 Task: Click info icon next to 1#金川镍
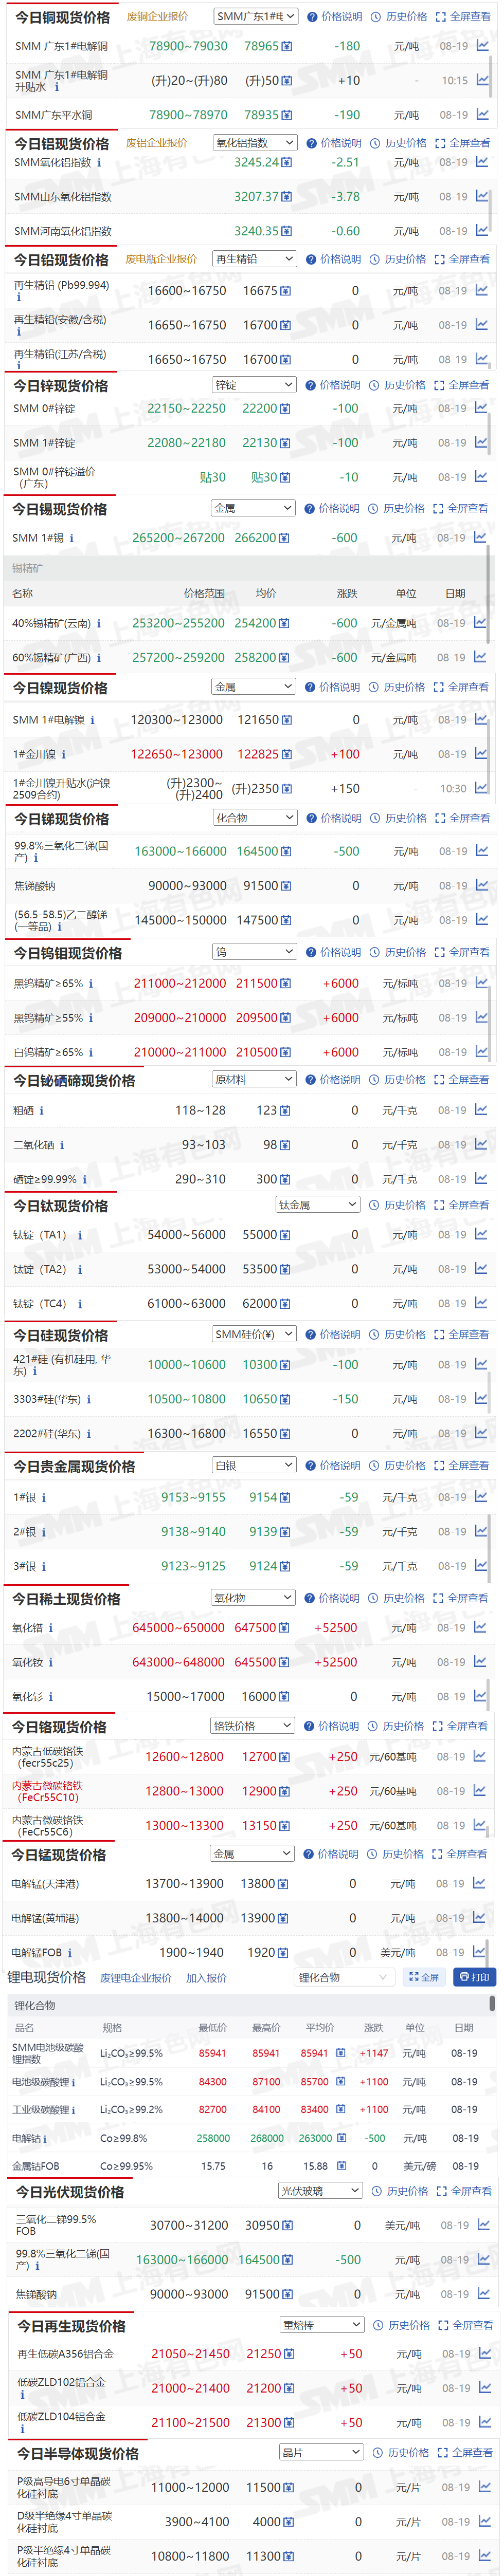63,755
